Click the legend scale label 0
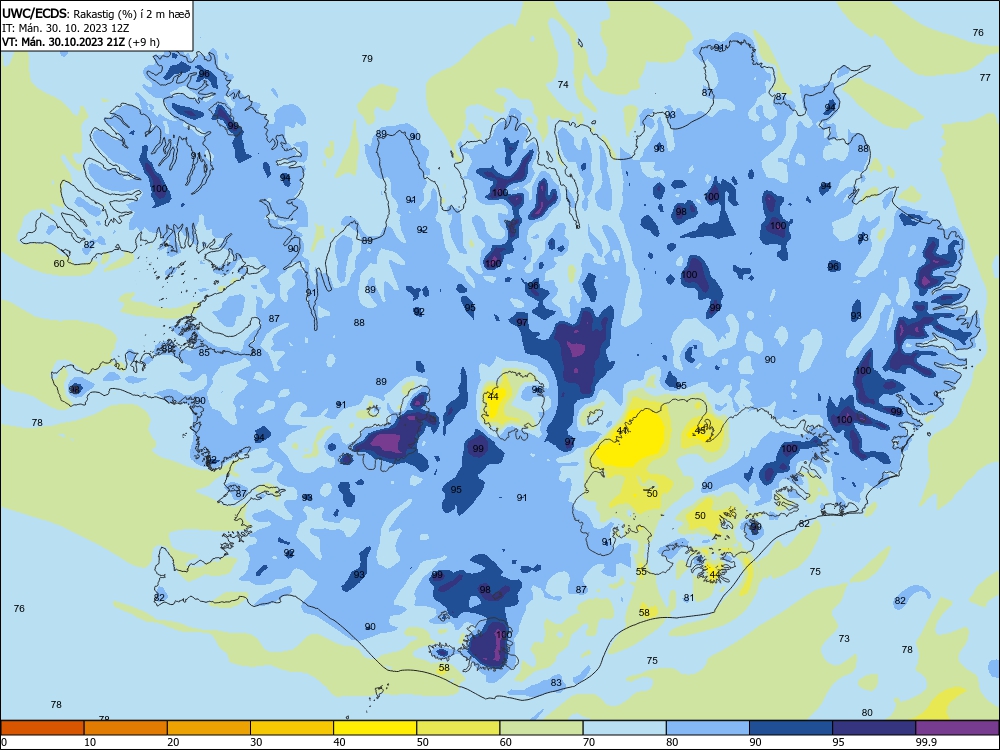Image resolution: width=1000 pixels, height=750 pixels. [x=4, y=742]
